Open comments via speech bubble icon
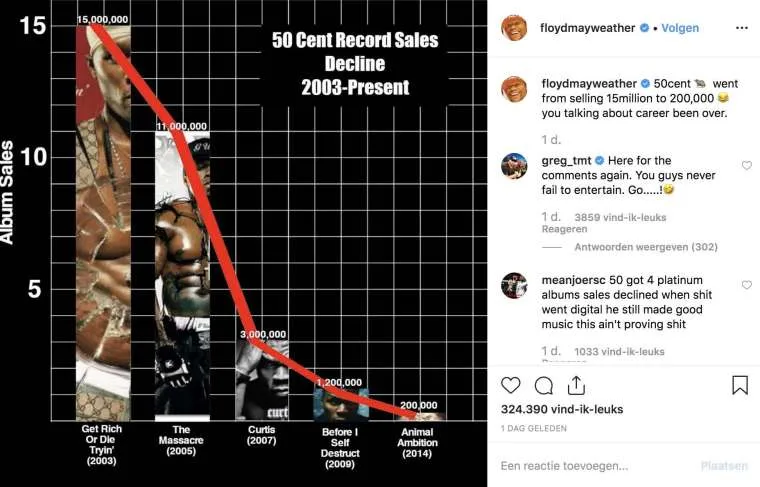Viewport: 760px width, 487px height. [544, 385]
